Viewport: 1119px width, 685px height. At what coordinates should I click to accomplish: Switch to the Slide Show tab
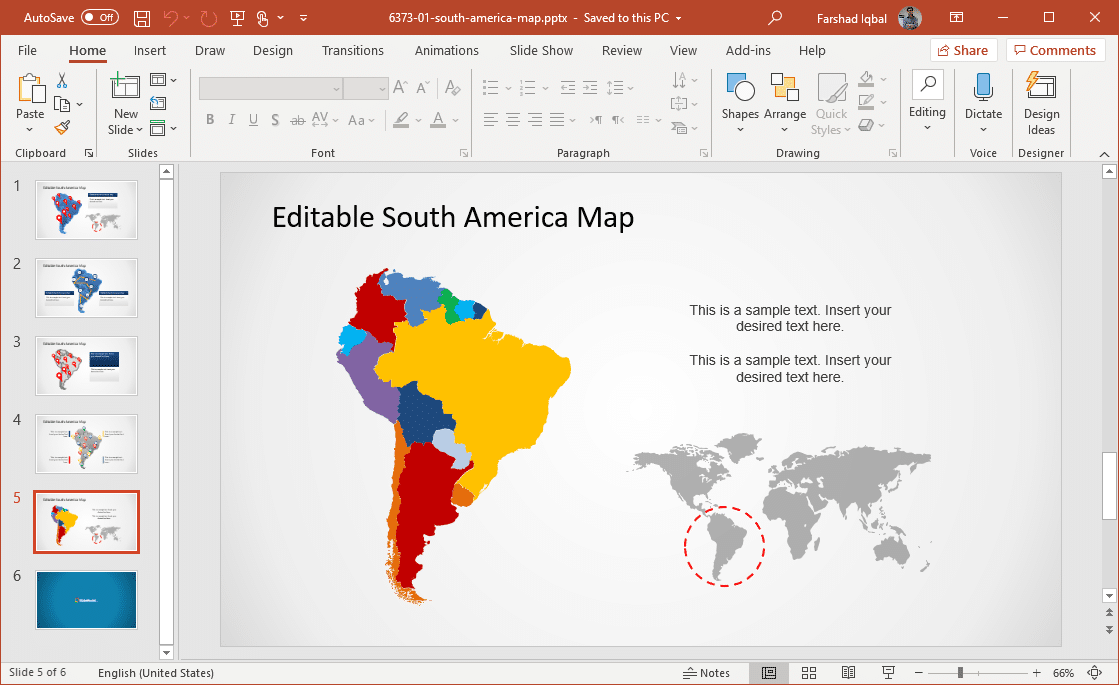pos(541,51)
